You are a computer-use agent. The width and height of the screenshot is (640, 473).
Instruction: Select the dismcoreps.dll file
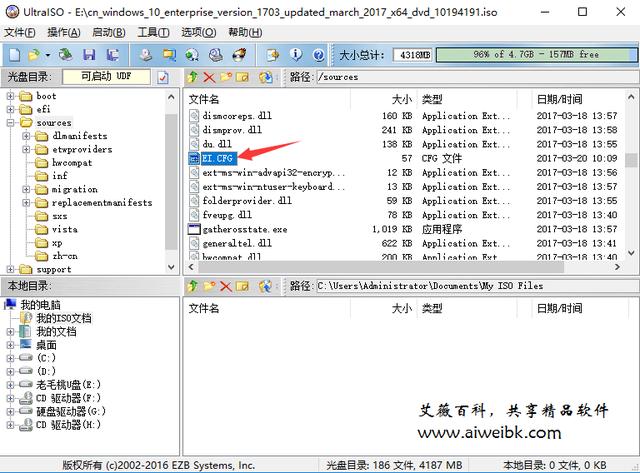[x=237, y=116]
